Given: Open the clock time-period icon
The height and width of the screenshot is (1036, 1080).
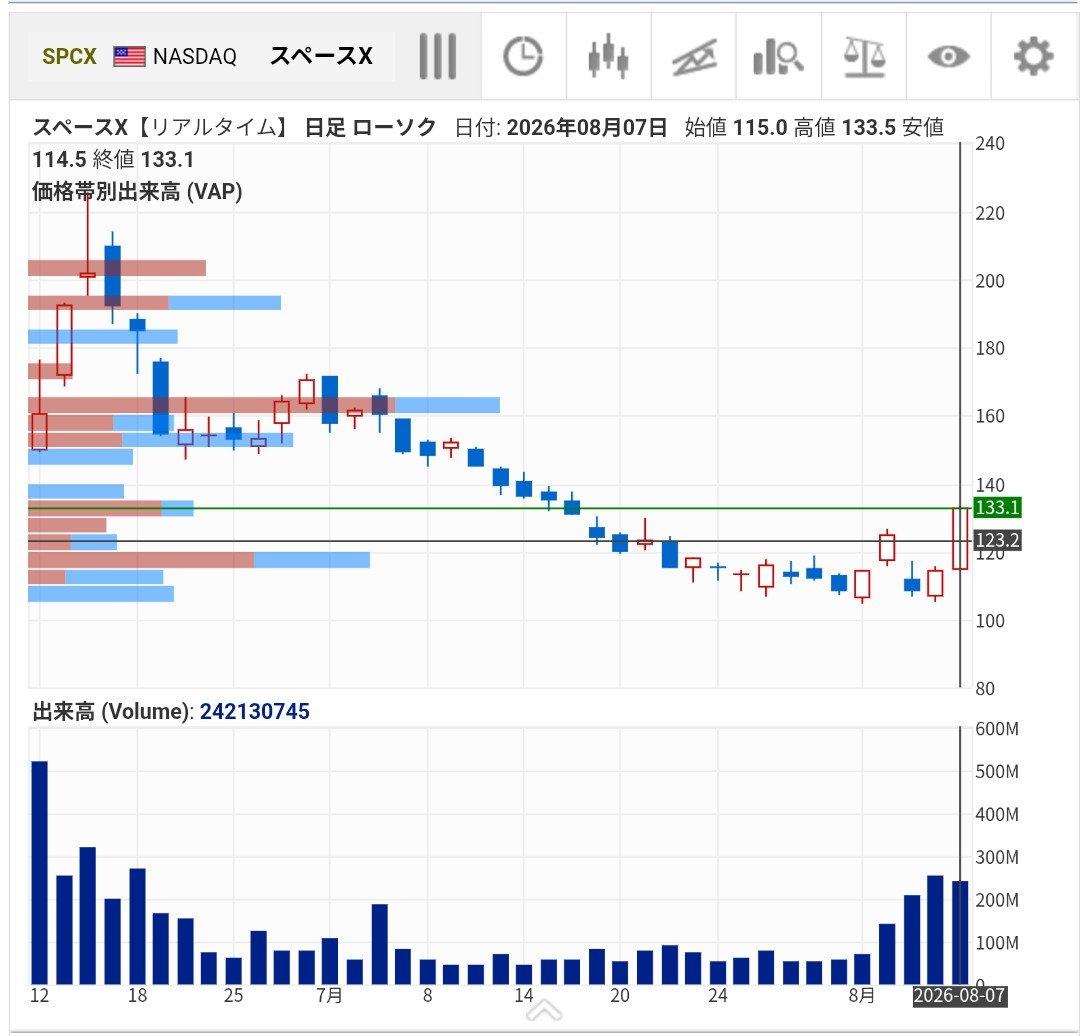Looking at the screenshot, I should [523, 56].
